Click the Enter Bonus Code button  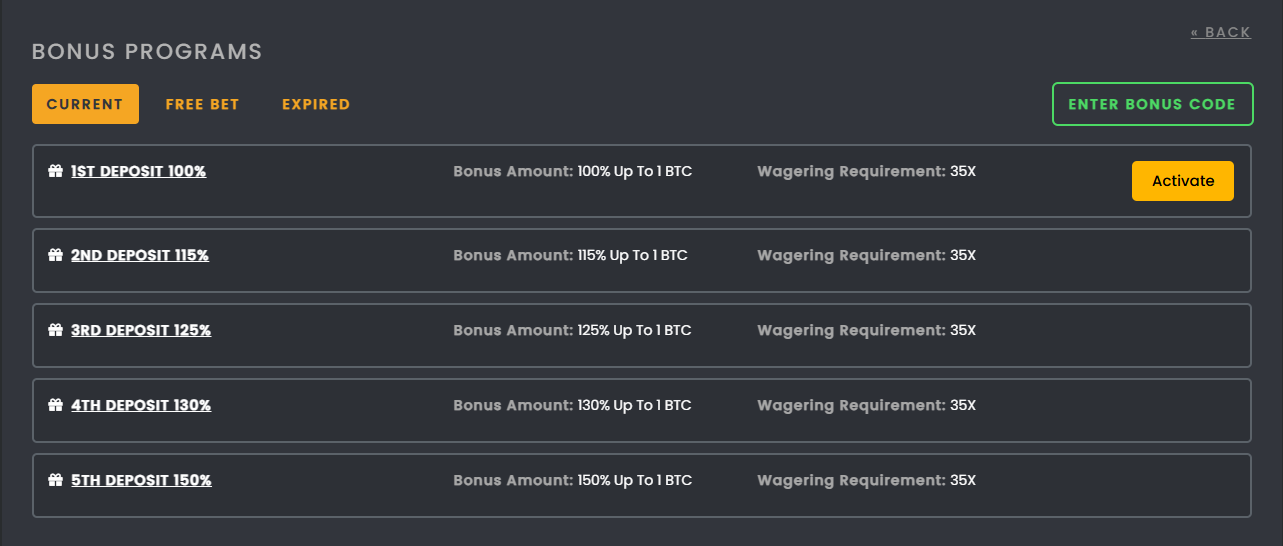click(1153, 104)
